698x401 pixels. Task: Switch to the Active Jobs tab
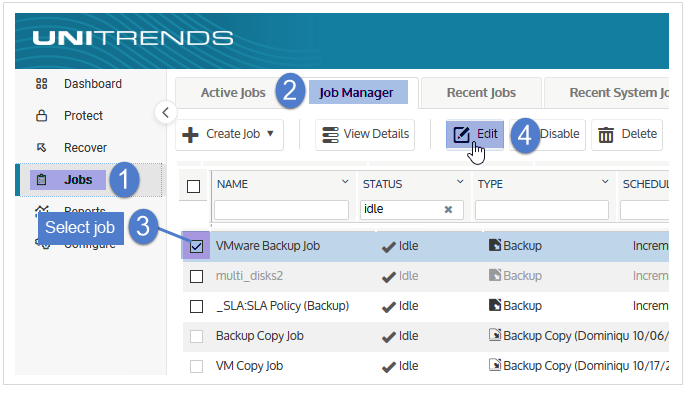pos(233,93)
